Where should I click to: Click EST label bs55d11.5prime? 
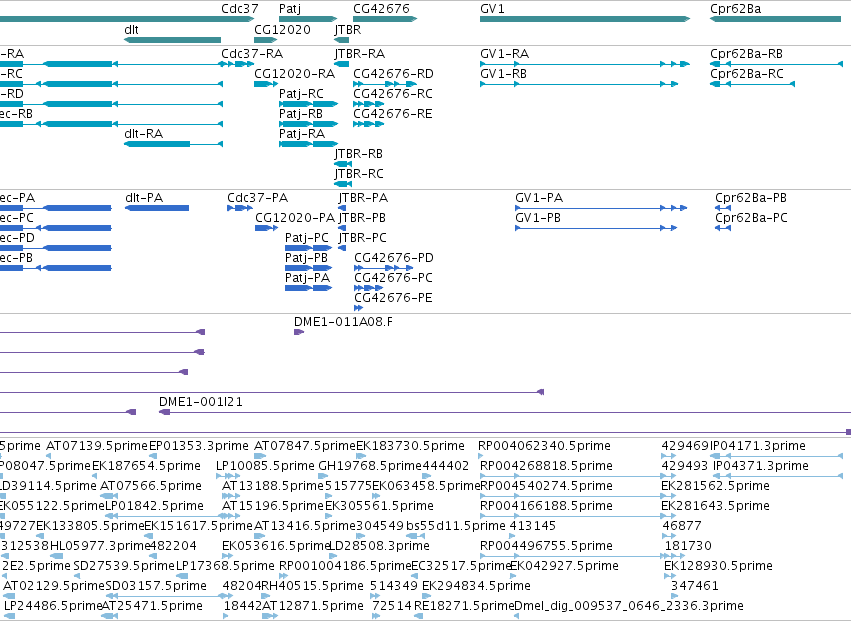point(455,526)
